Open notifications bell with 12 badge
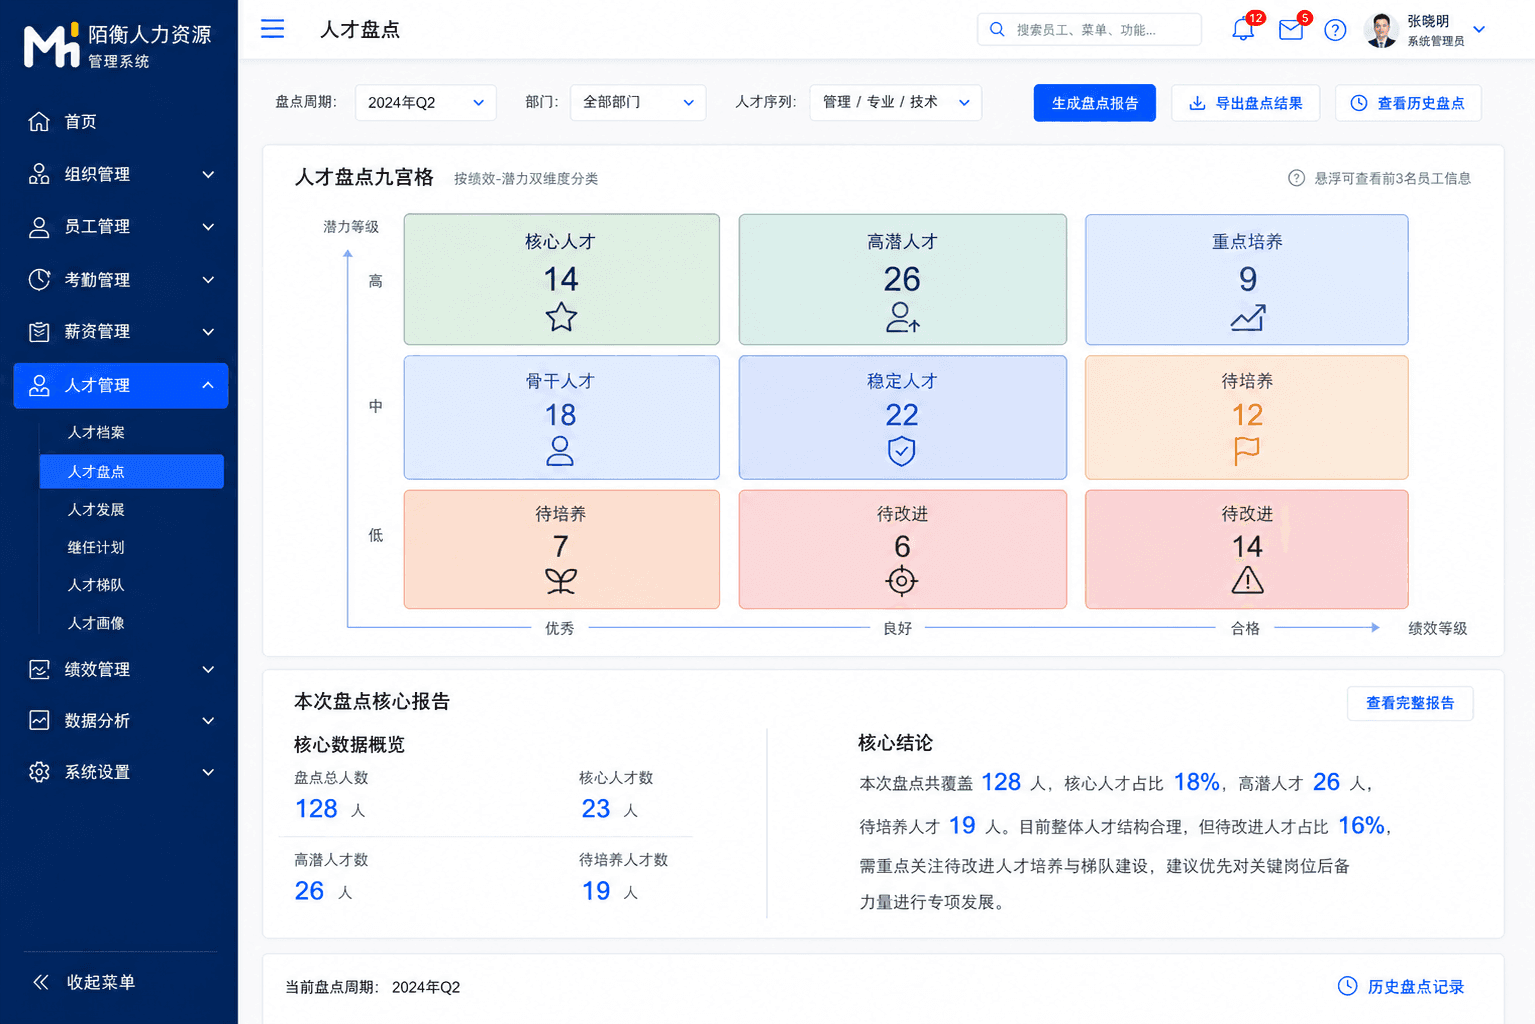This screenshot has width=1535, height=1024. [x=1243, y=29]
